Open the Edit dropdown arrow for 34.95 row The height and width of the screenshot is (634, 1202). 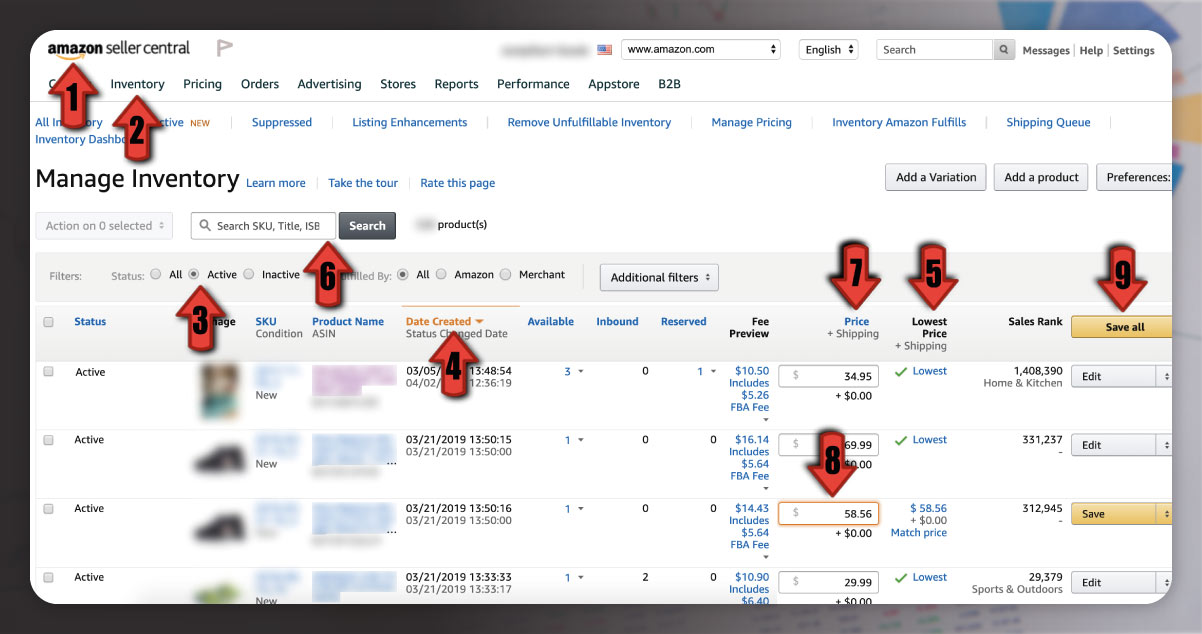point(1165,376)
